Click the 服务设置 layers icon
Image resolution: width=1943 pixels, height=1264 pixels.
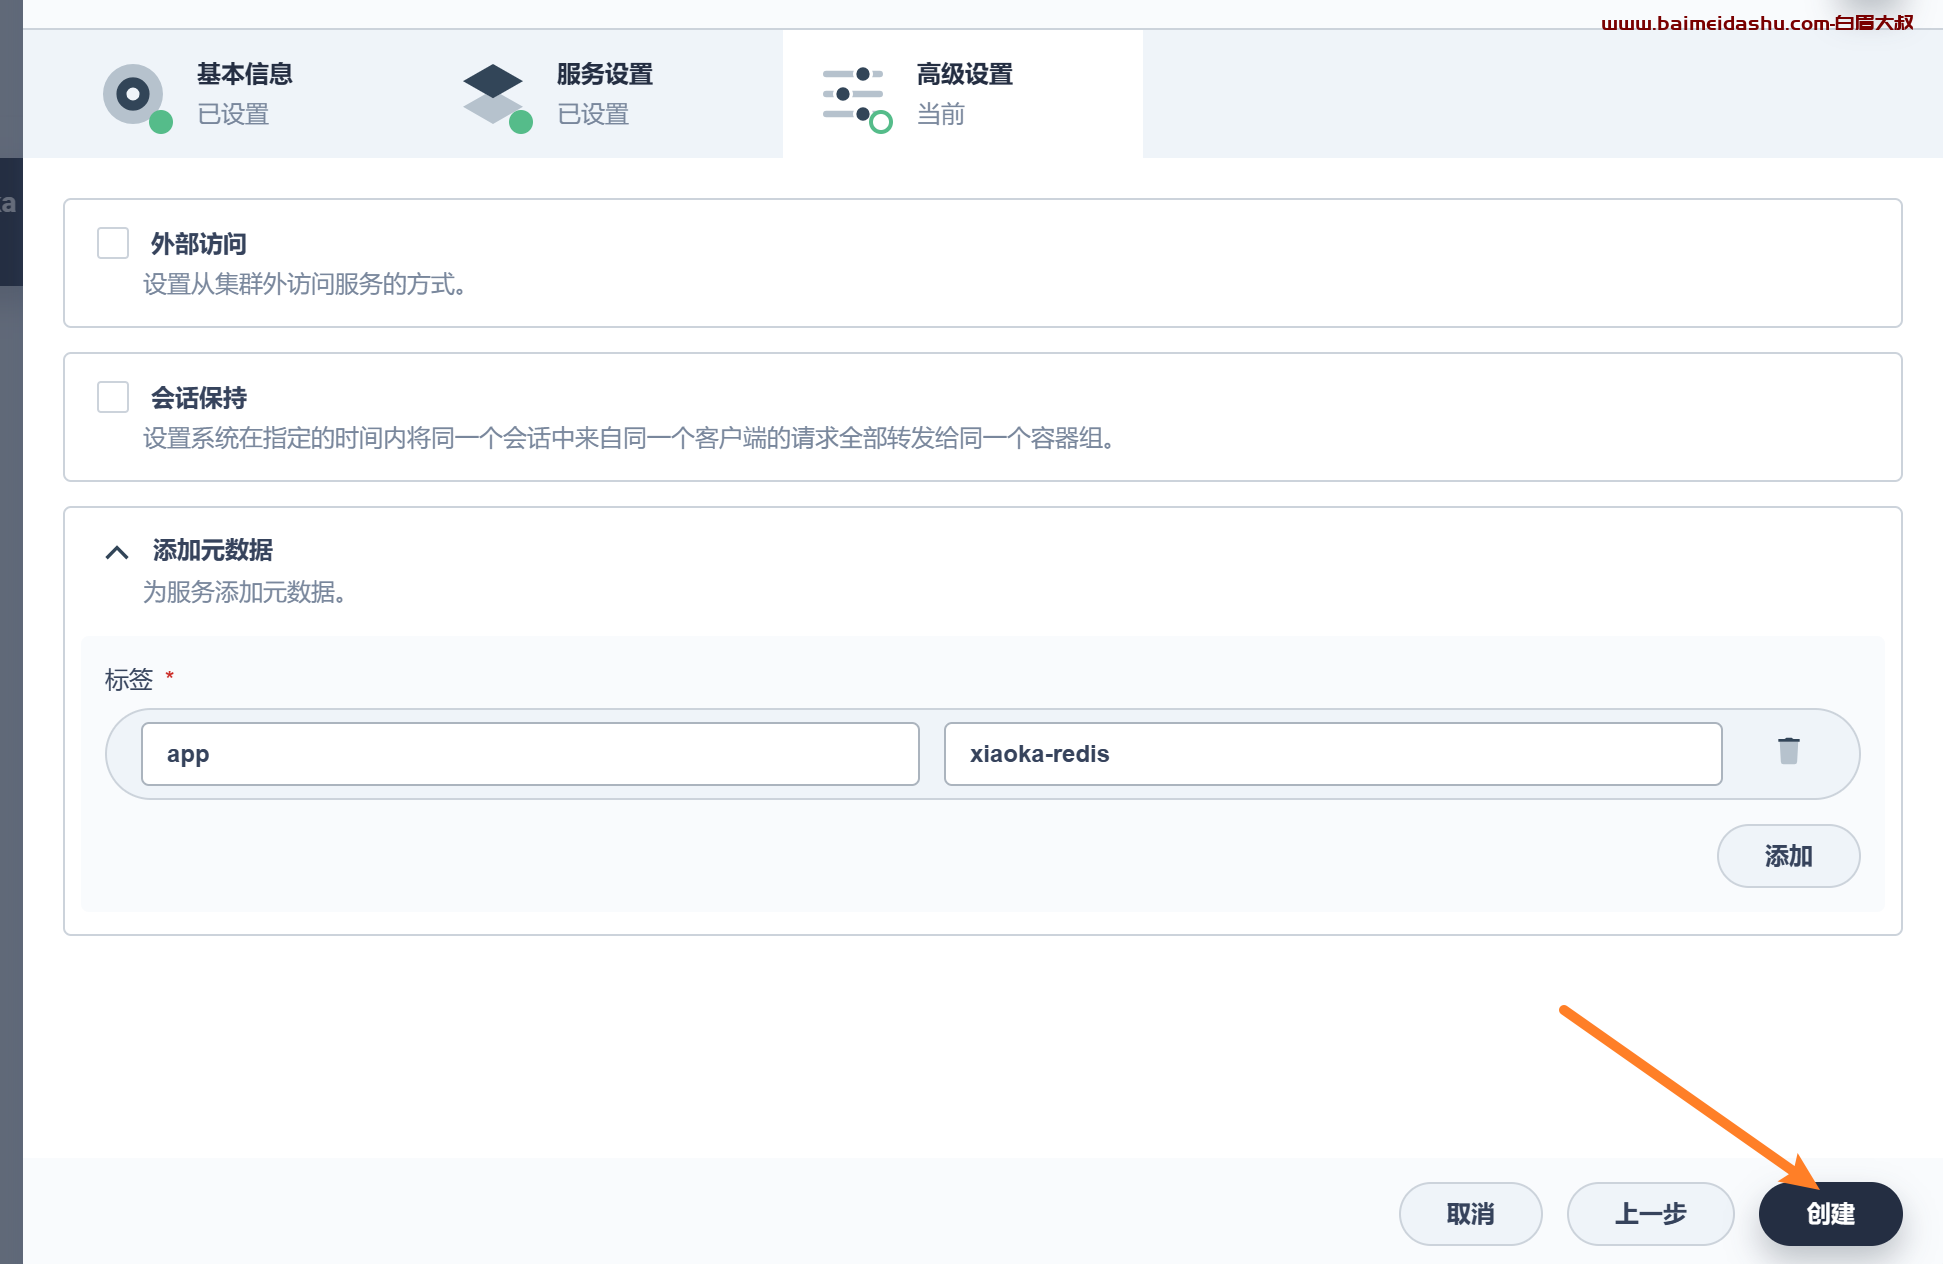(497, 97)
